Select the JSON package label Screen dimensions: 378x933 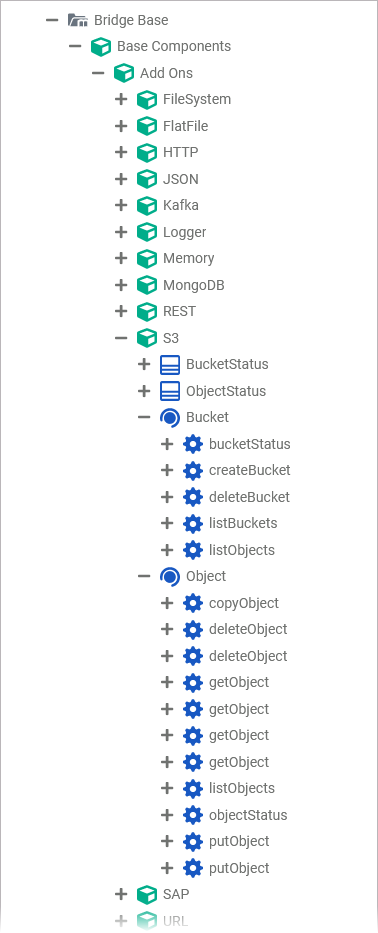[181, 179]
